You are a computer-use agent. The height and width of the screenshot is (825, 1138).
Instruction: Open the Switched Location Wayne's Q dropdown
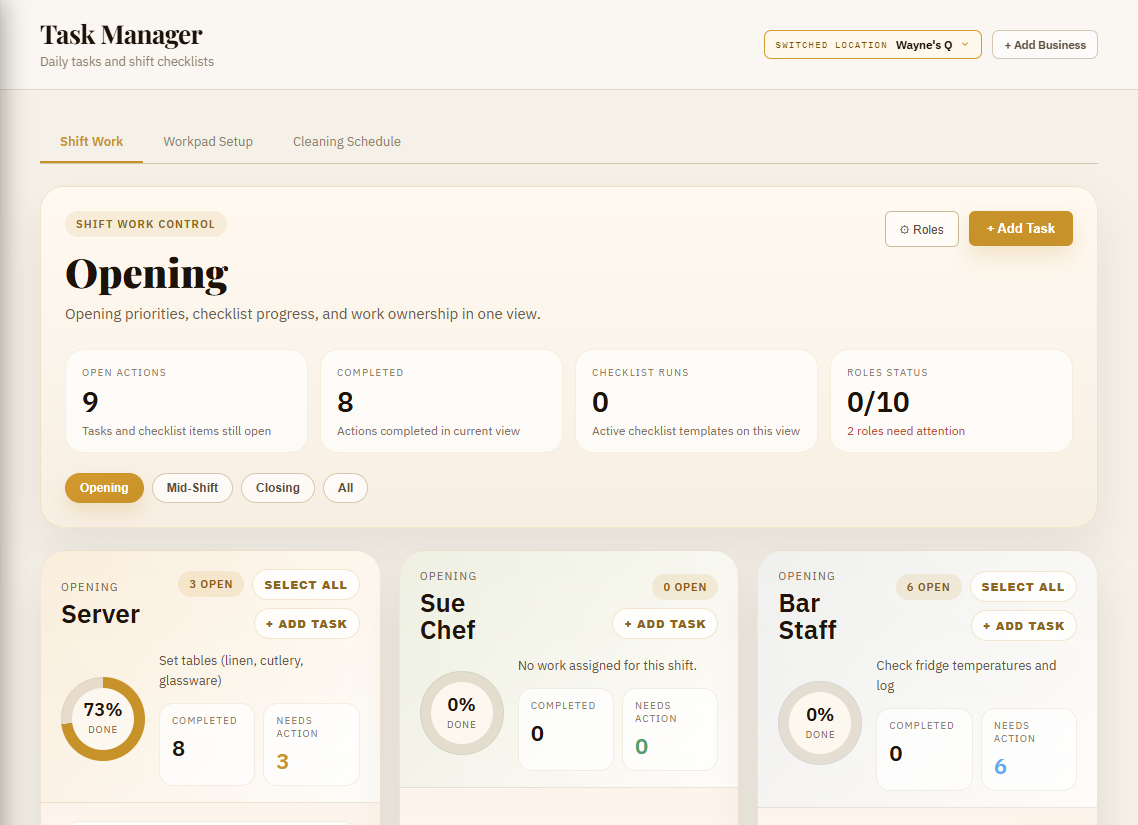click(872, 44)
